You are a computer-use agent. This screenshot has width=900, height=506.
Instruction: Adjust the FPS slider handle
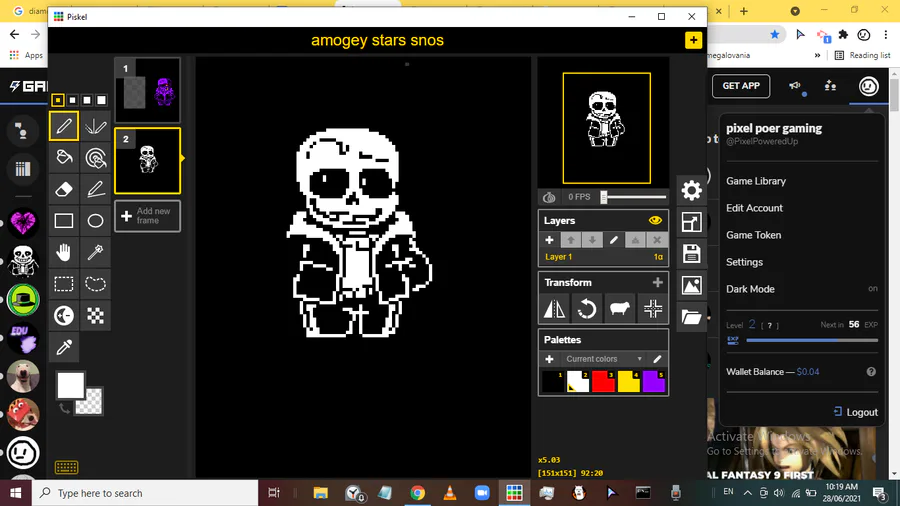click(604, 197)
